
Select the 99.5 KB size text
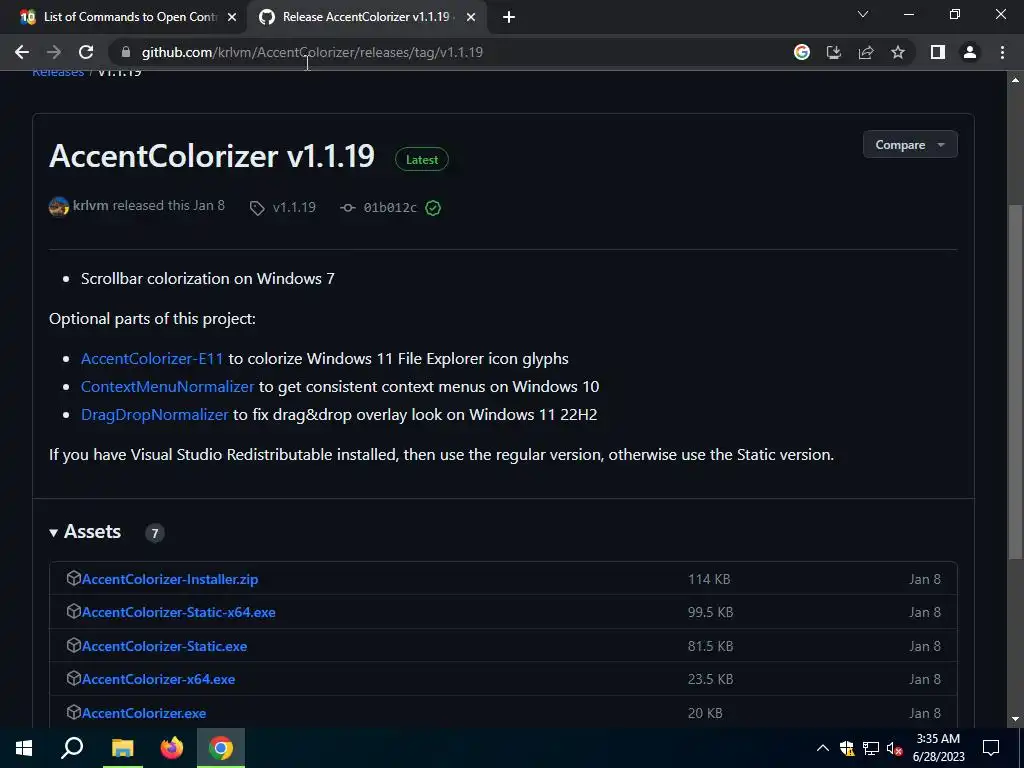711,613
